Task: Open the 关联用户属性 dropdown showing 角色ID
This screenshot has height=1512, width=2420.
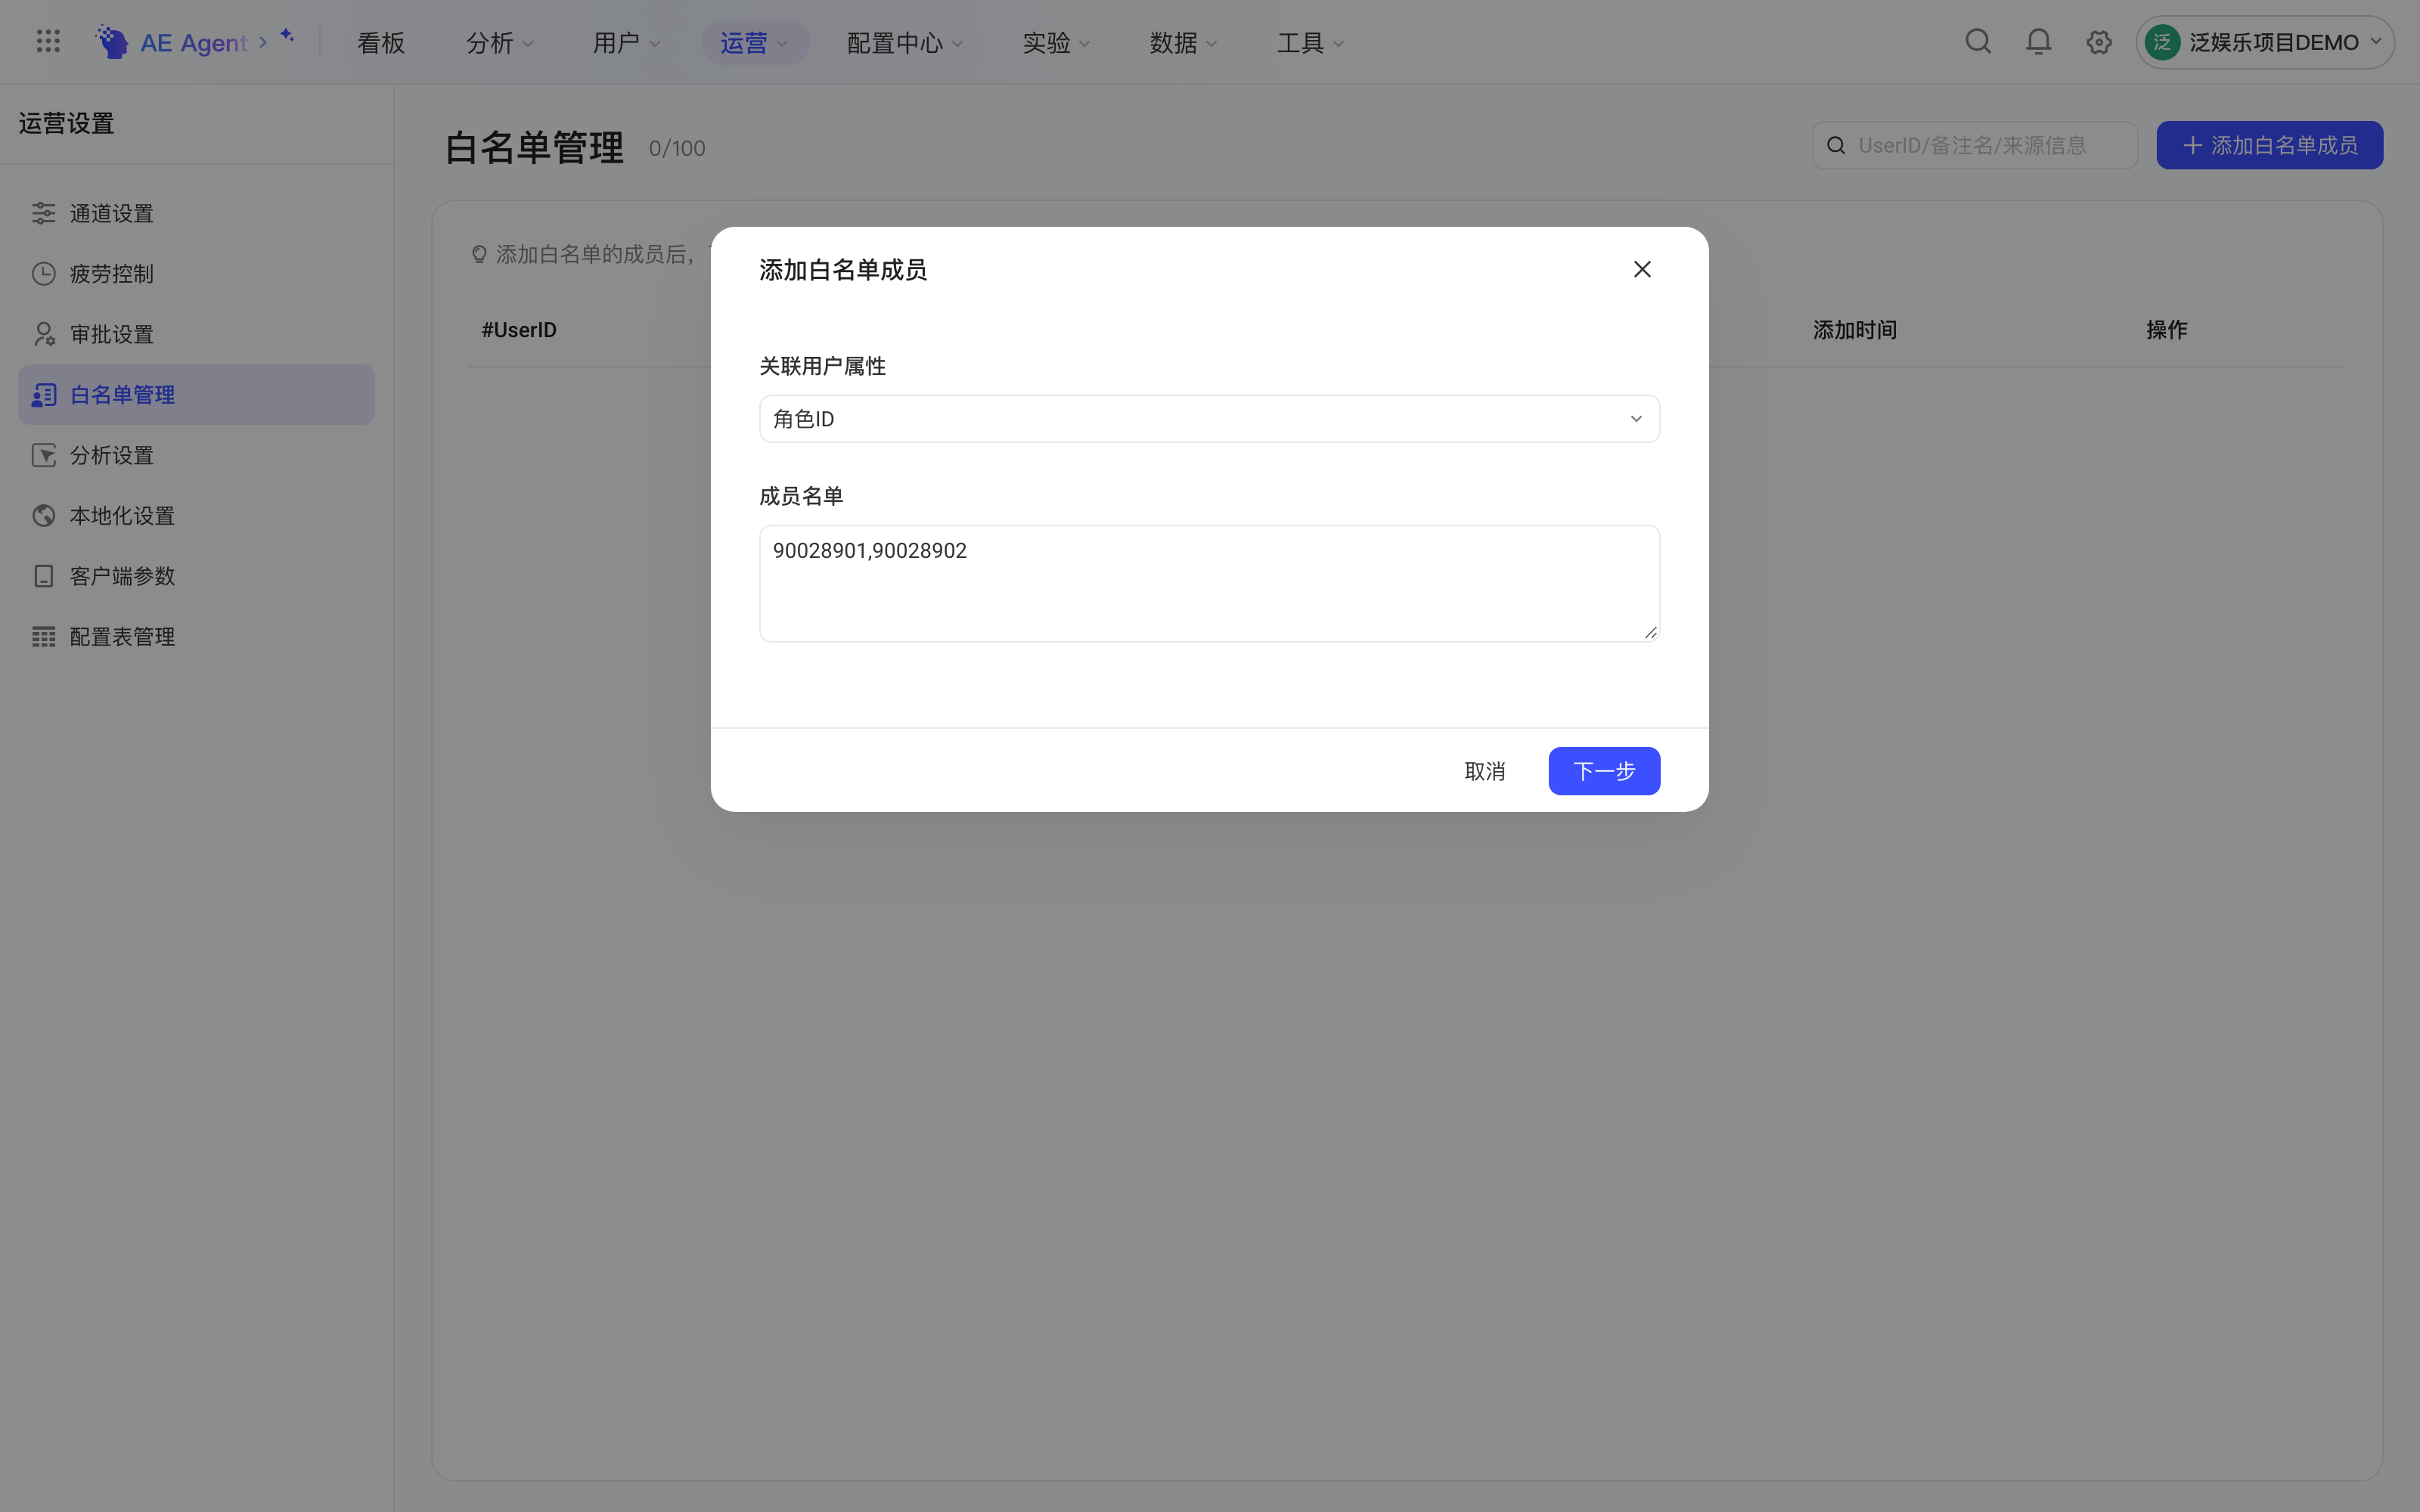Action: pos(1209,419)
